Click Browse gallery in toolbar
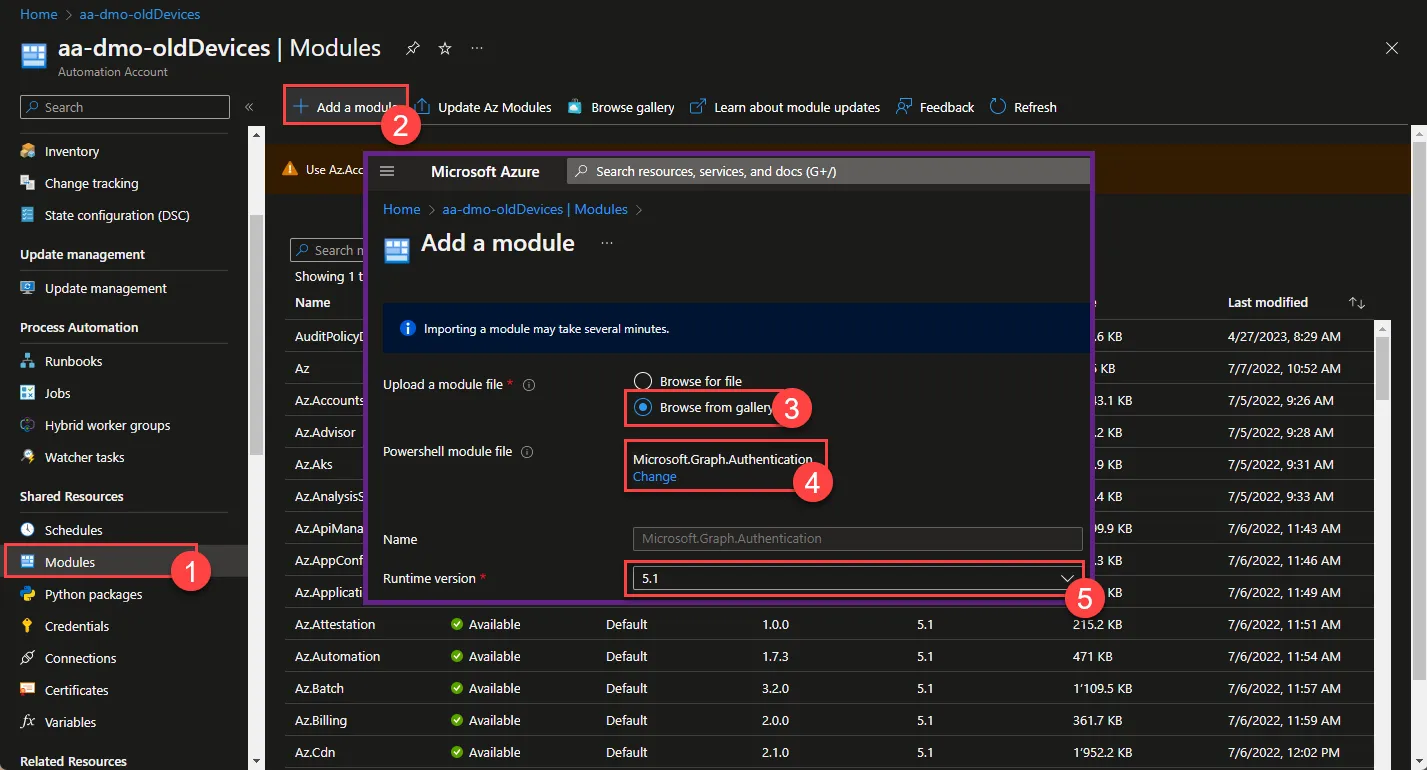This screenshot has height=770, width=1427. point(621,107)
